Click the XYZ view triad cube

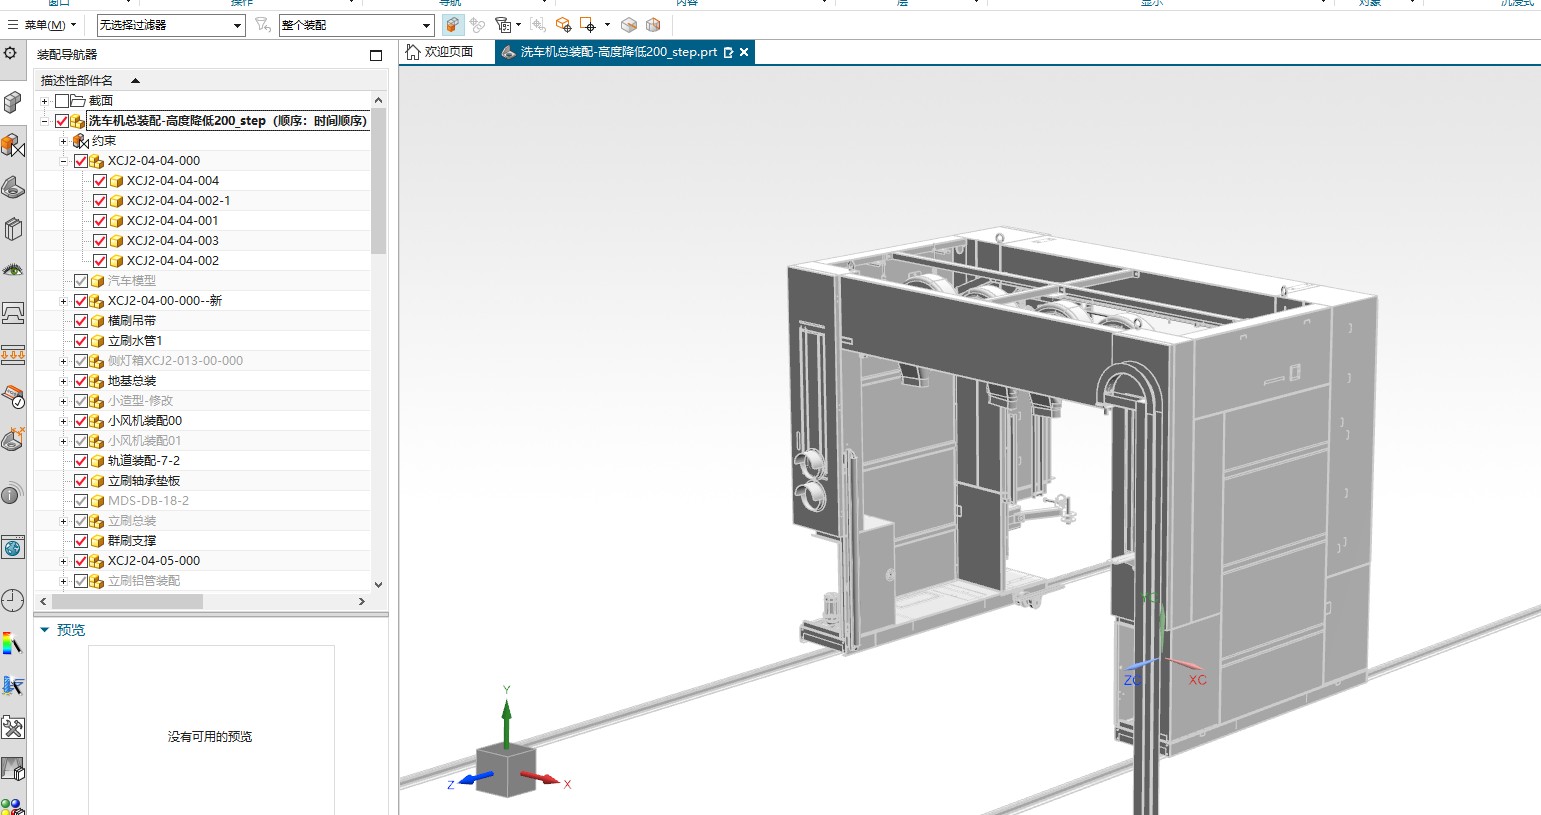pyautogui.click(x=507, y=768)
